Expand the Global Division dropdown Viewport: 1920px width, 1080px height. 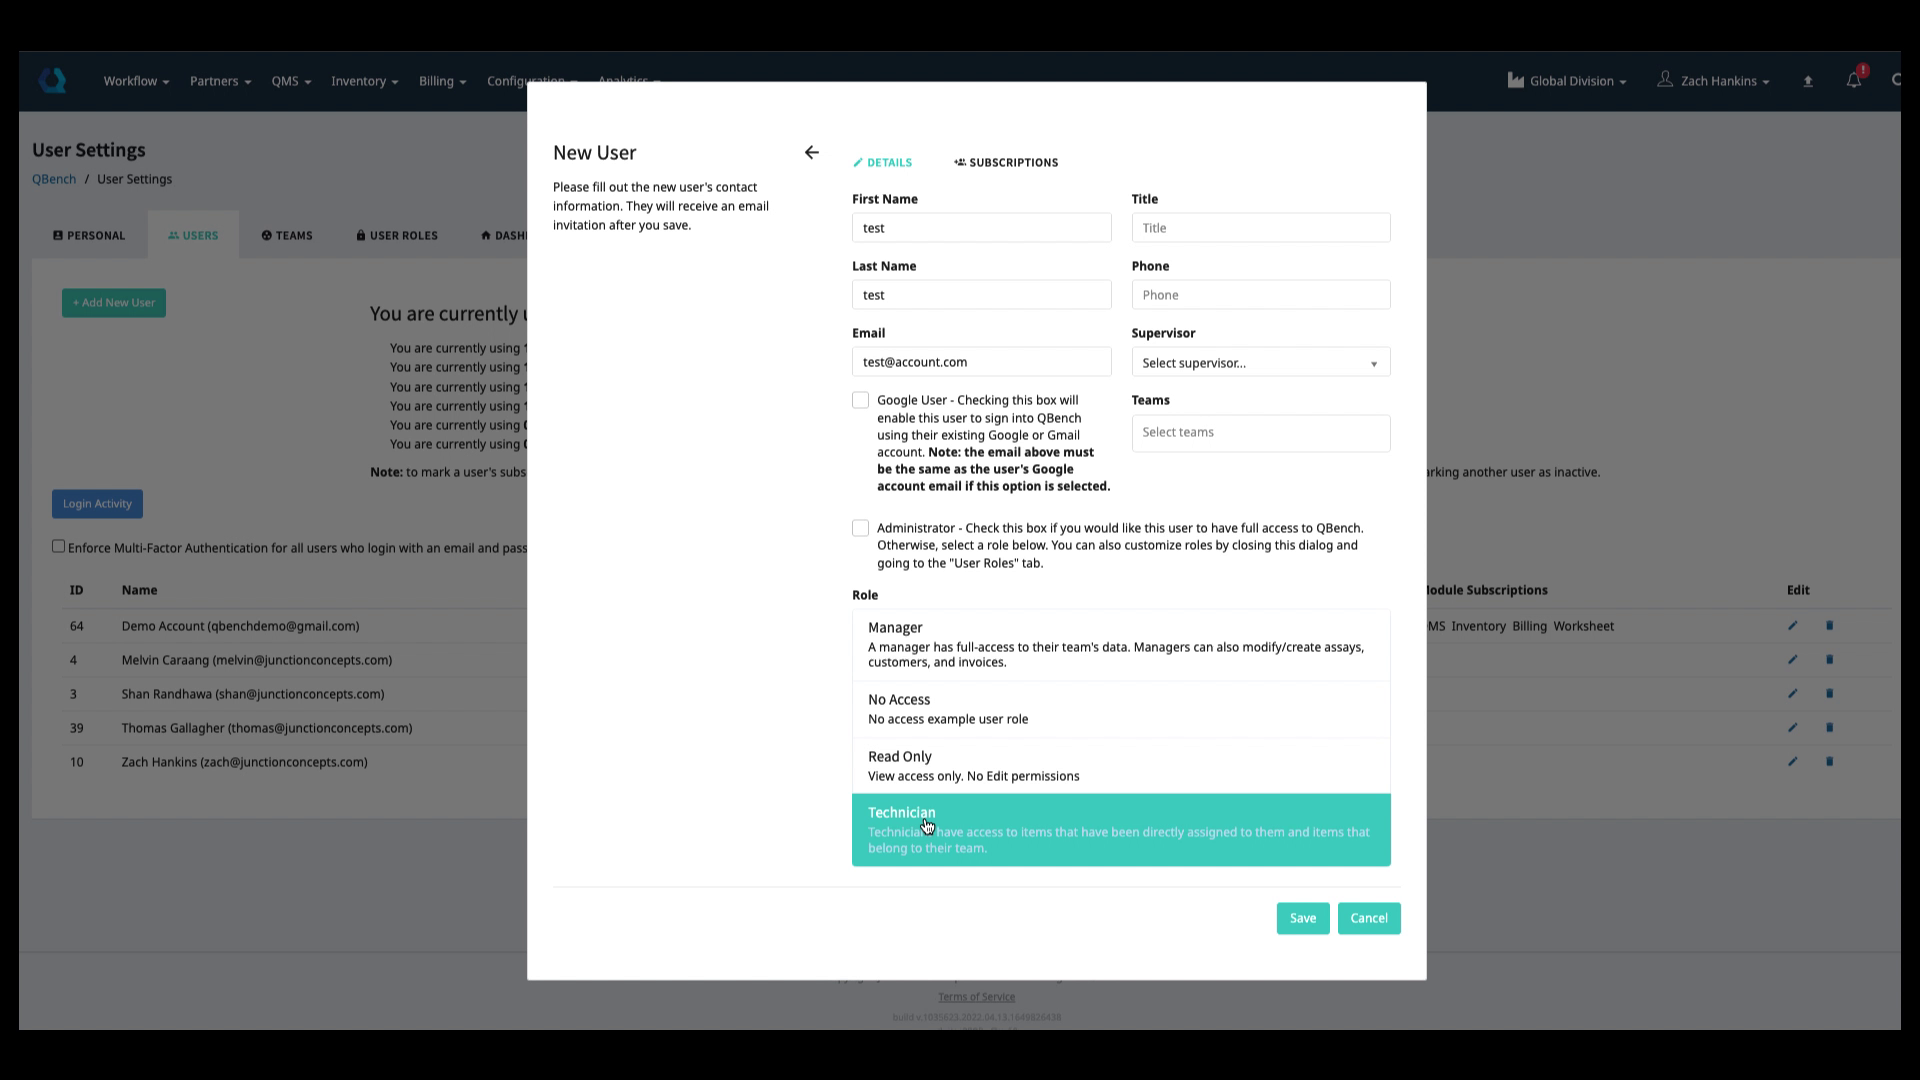(x=1567, y=81)
